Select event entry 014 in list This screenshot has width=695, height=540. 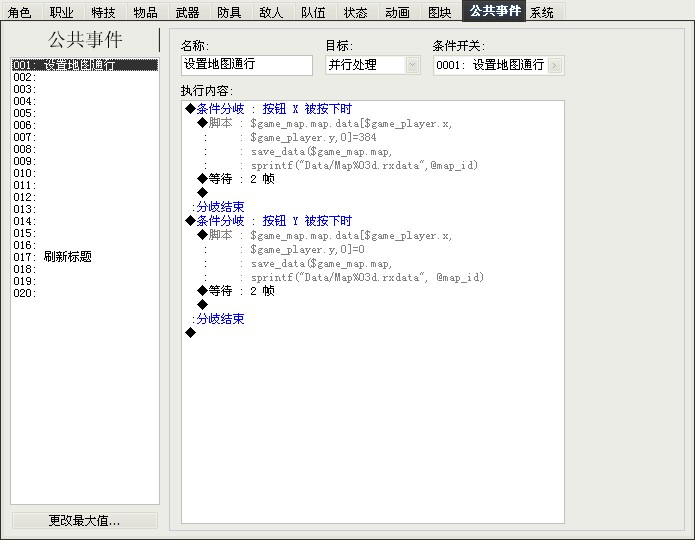pos(85,221)
